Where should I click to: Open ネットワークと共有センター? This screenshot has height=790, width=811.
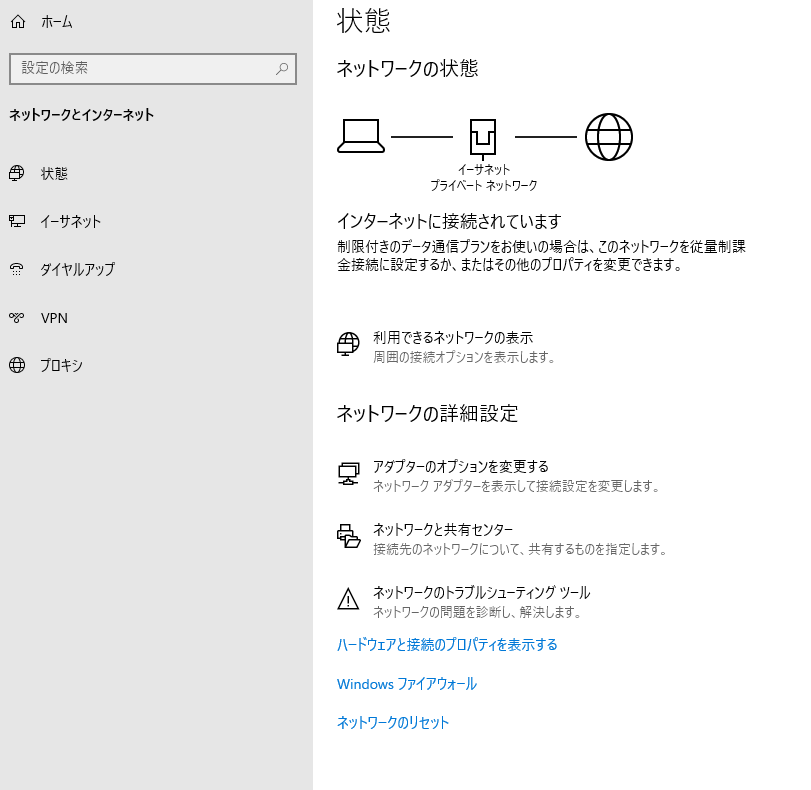click(443, 530)
